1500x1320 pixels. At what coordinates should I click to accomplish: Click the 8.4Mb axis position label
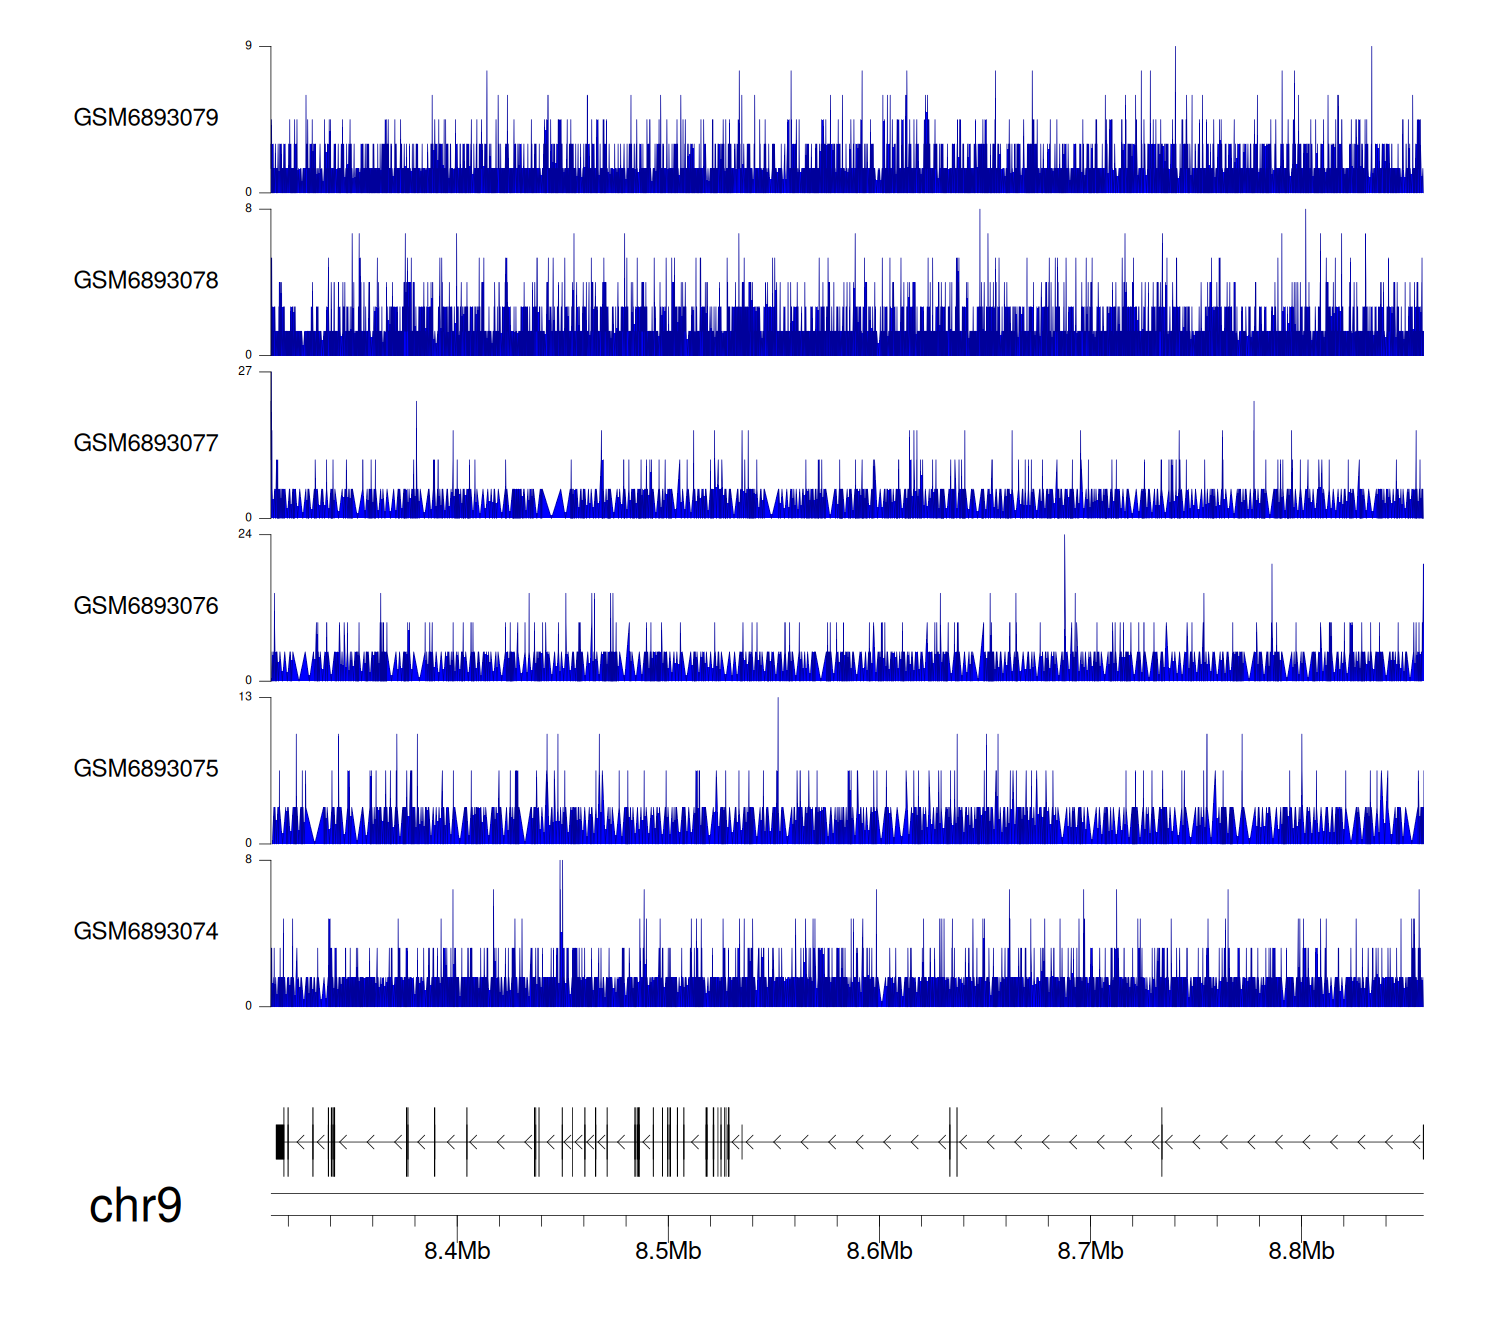457,1251
